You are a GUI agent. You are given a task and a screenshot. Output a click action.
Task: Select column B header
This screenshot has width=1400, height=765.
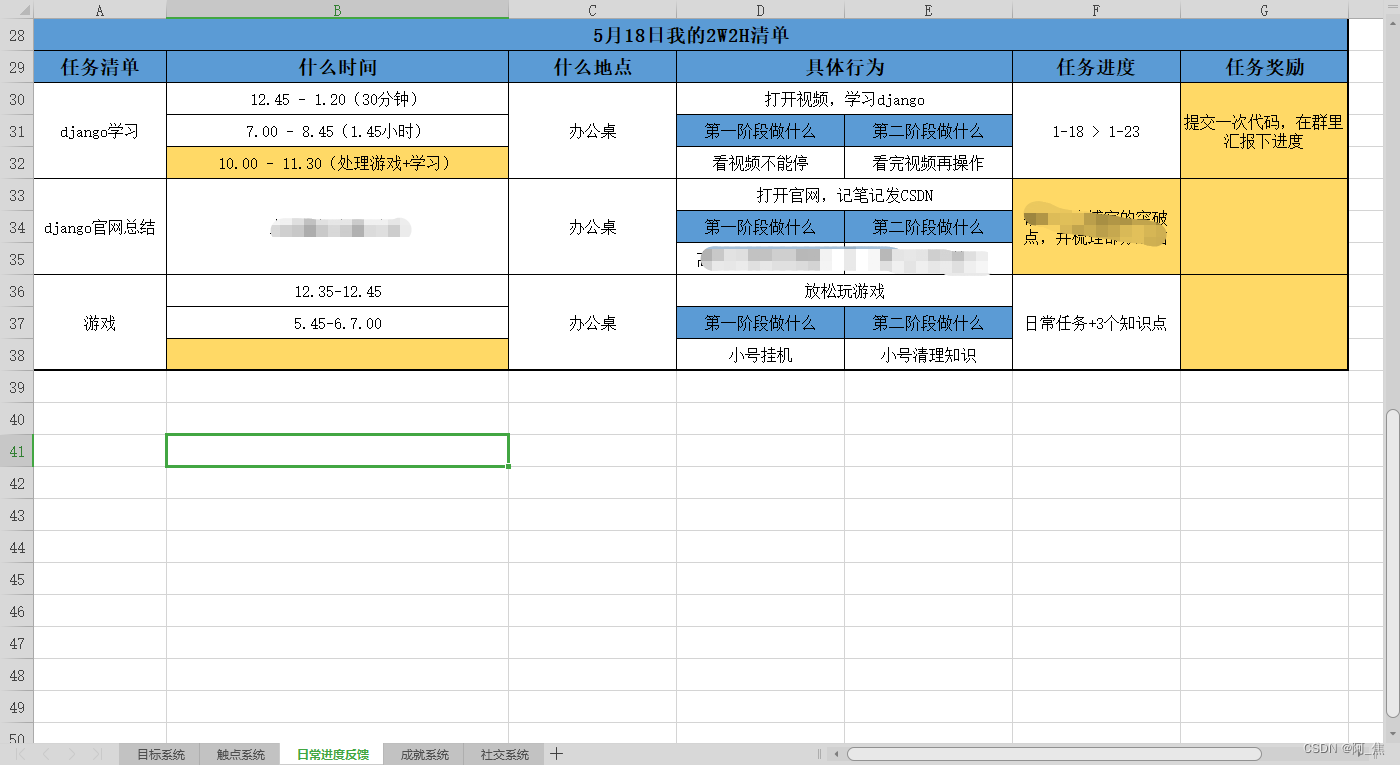[x=337, y=10]
